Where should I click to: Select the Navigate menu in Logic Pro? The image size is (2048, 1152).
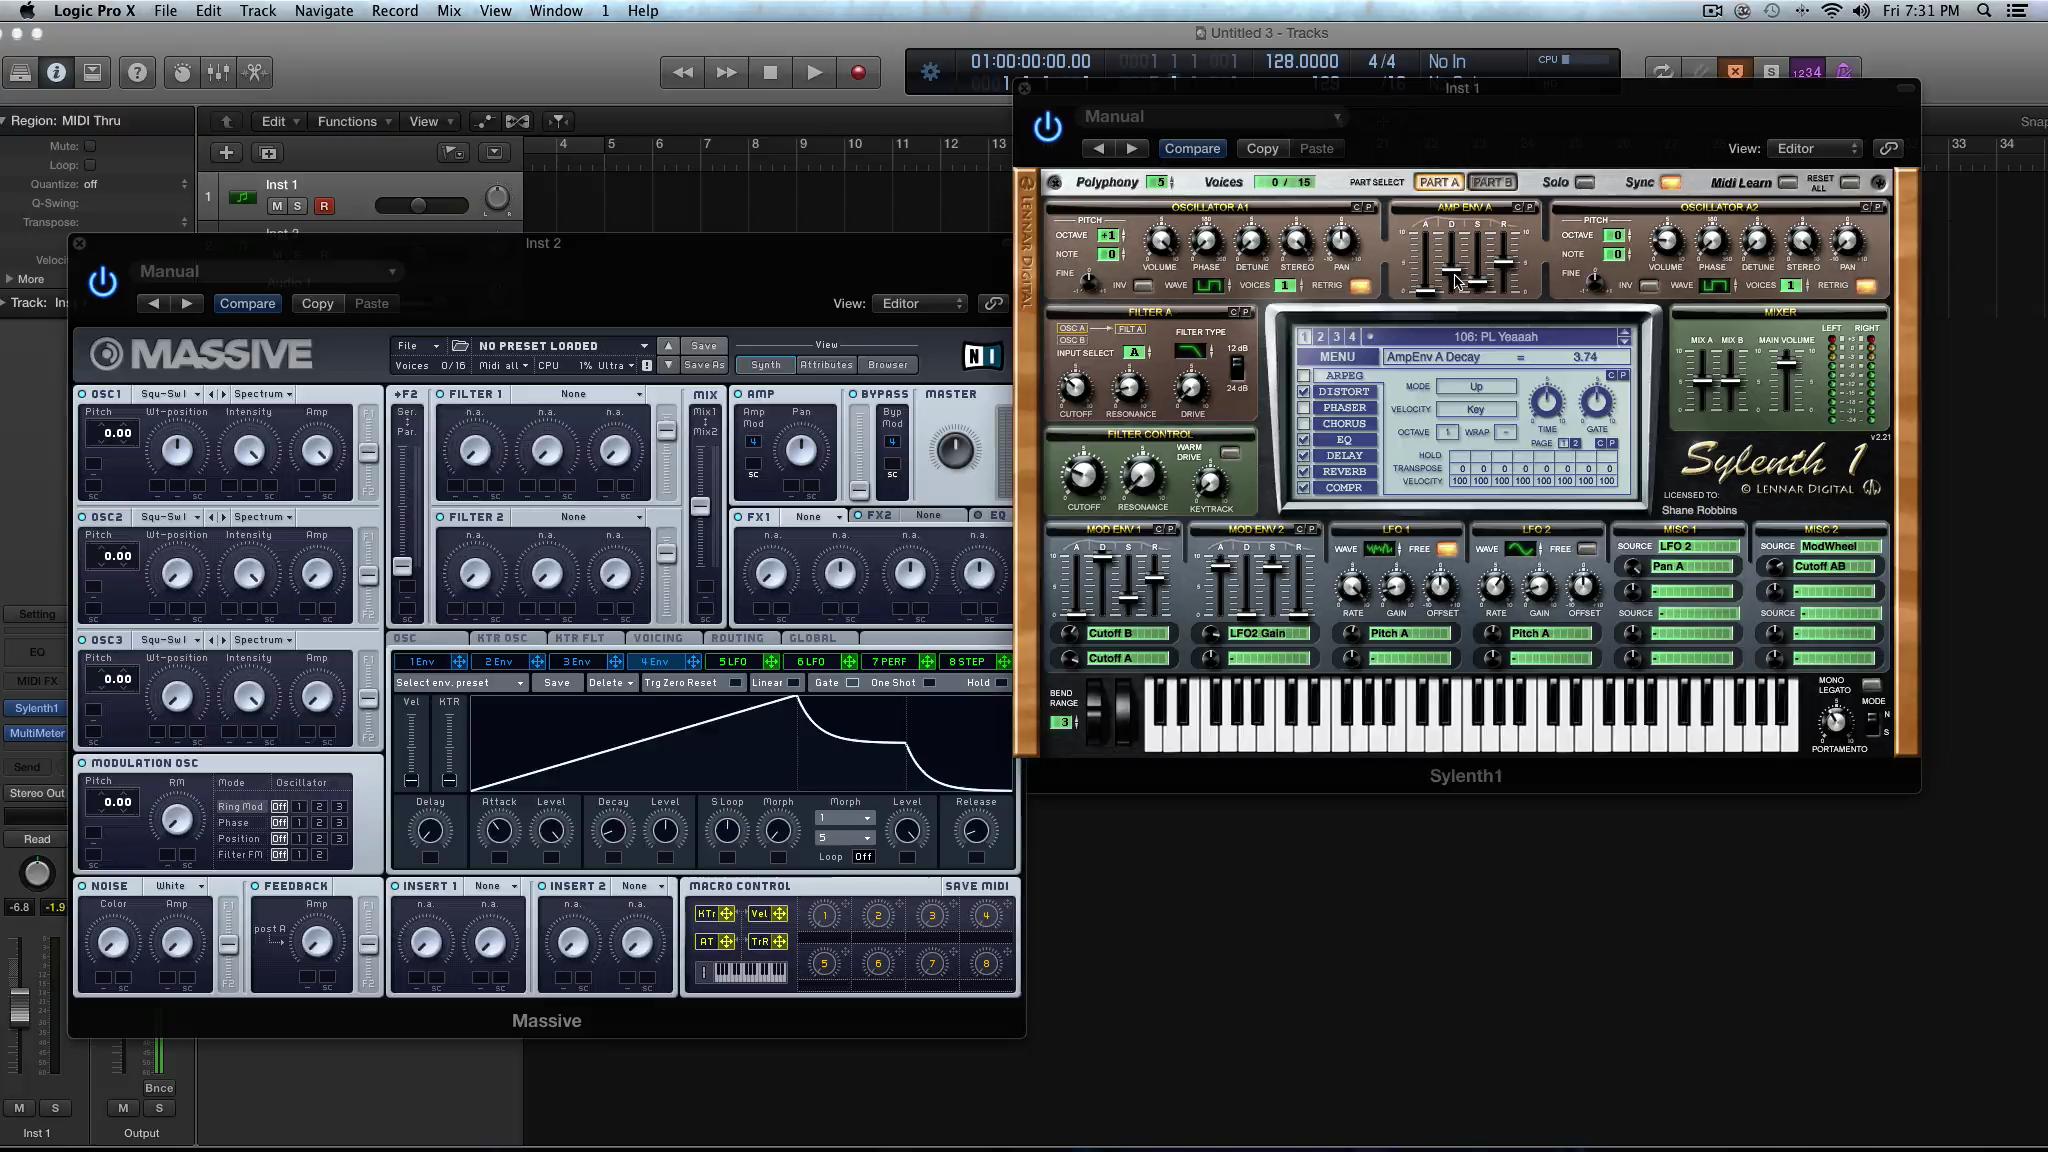[325, 11]
